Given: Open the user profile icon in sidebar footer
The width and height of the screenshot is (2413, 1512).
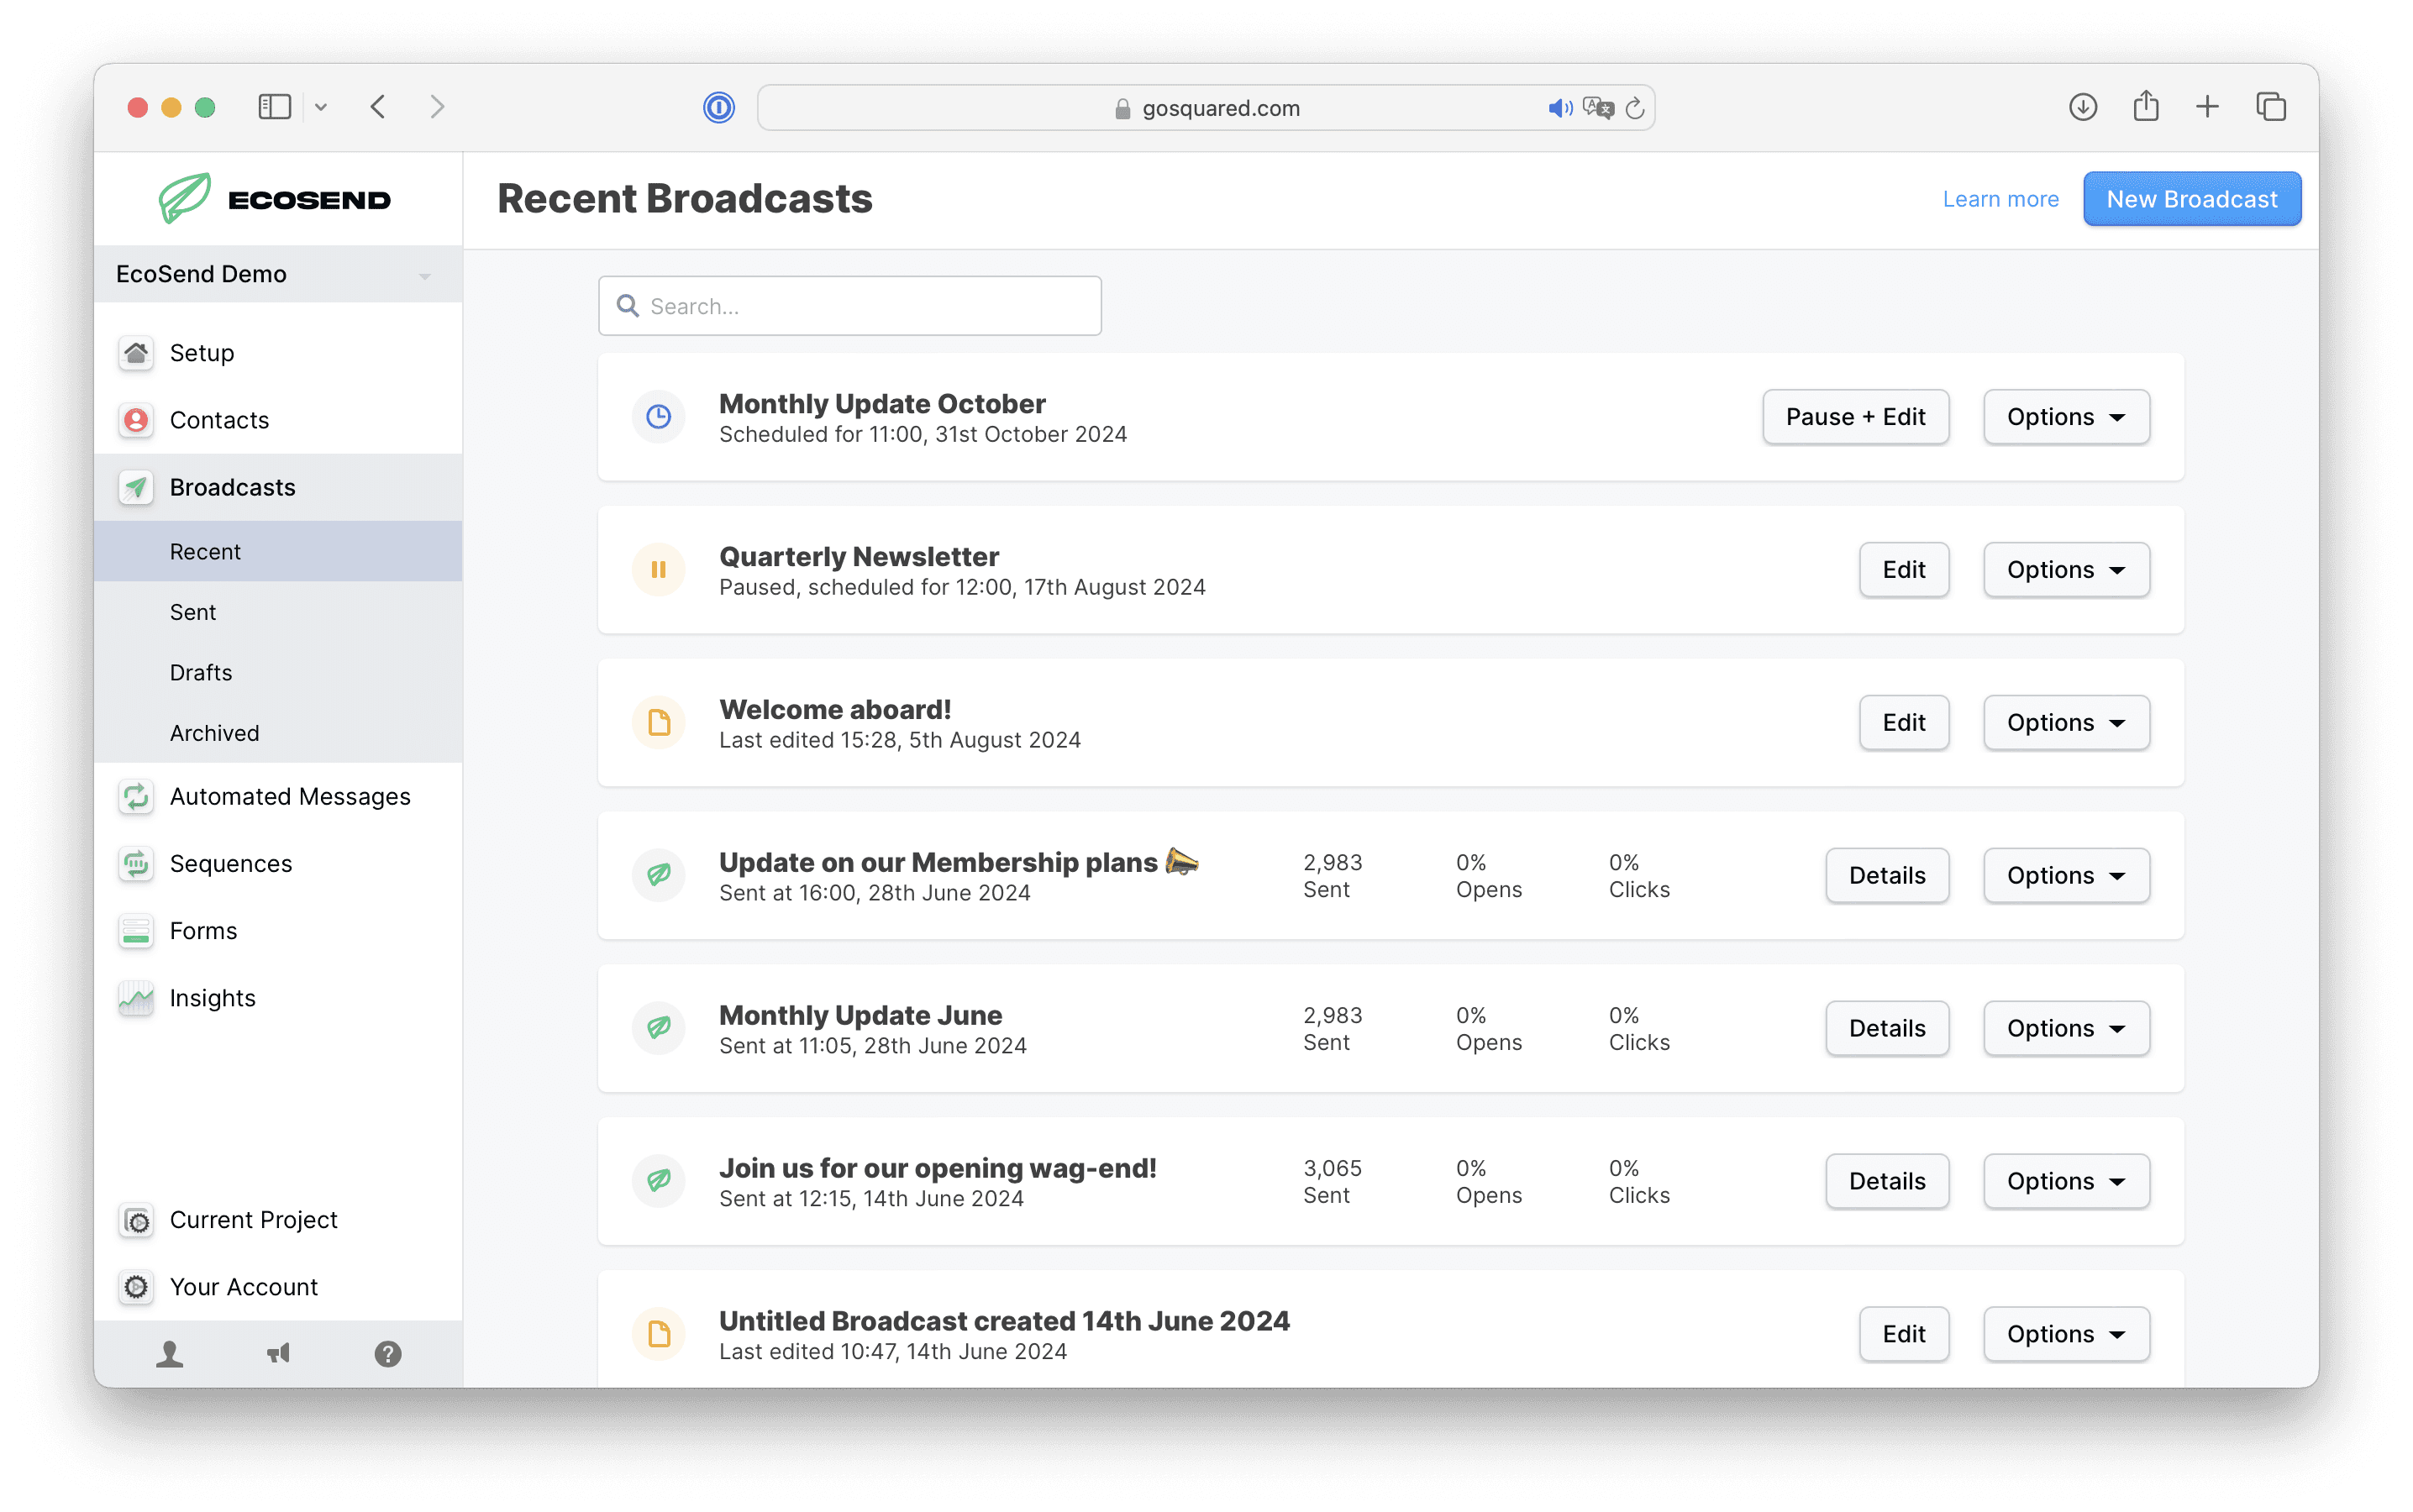Looking at the screenshot, I should coord(169,1353).
